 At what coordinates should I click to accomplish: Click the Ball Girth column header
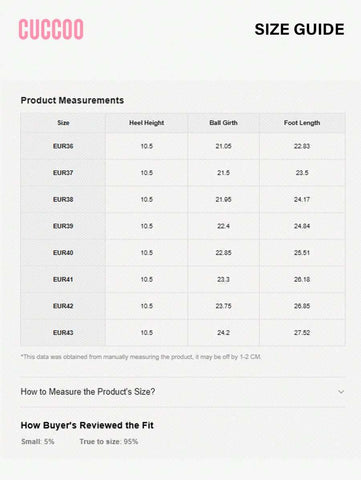tap(223, 123)
